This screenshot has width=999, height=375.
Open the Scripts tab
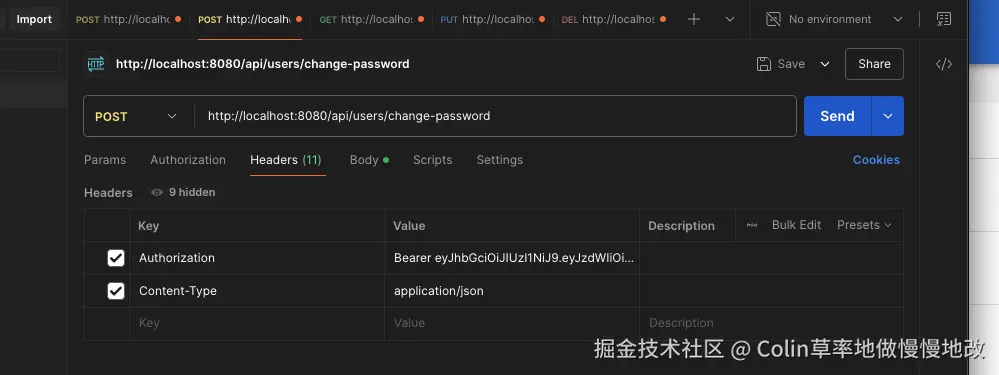click(x=433, y=160)
